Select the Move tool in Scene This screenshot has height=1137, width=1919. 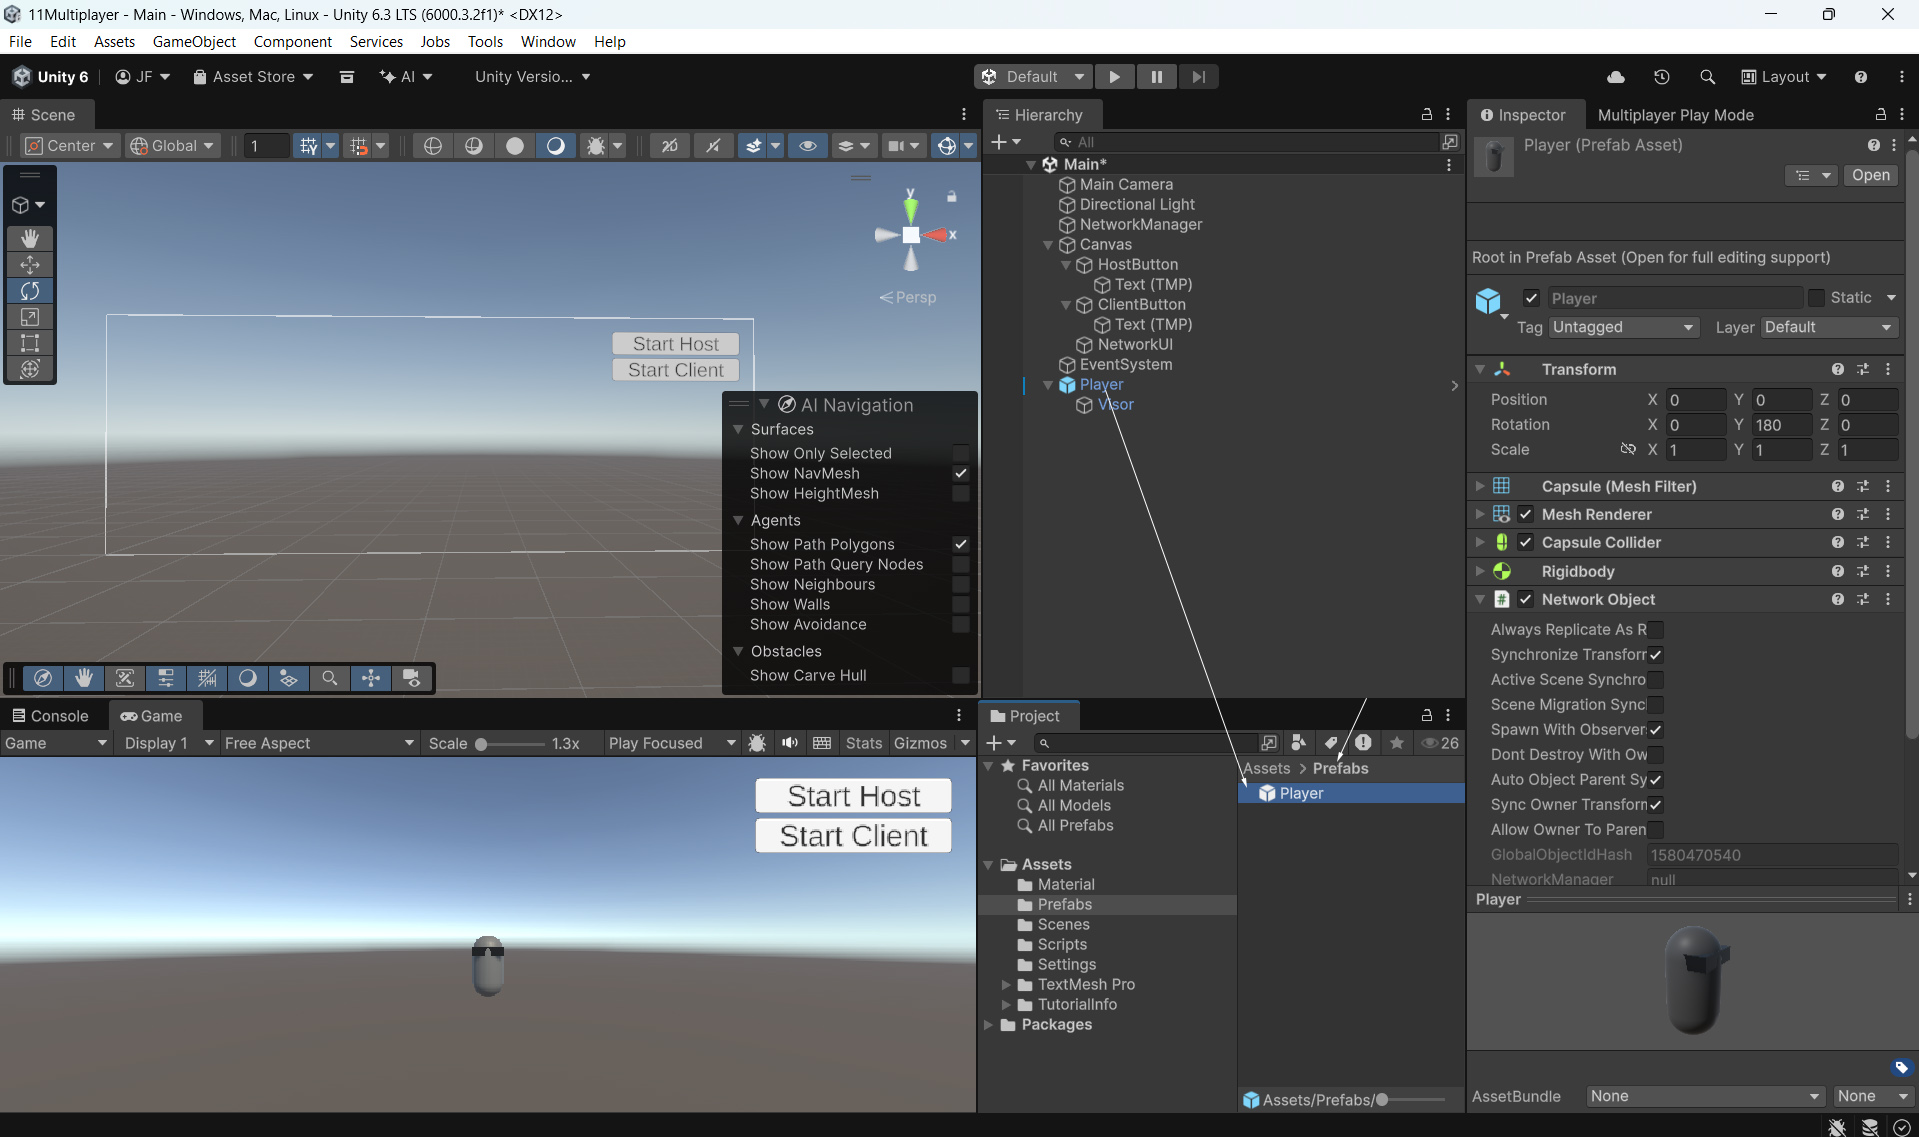(x=30, y=264)
